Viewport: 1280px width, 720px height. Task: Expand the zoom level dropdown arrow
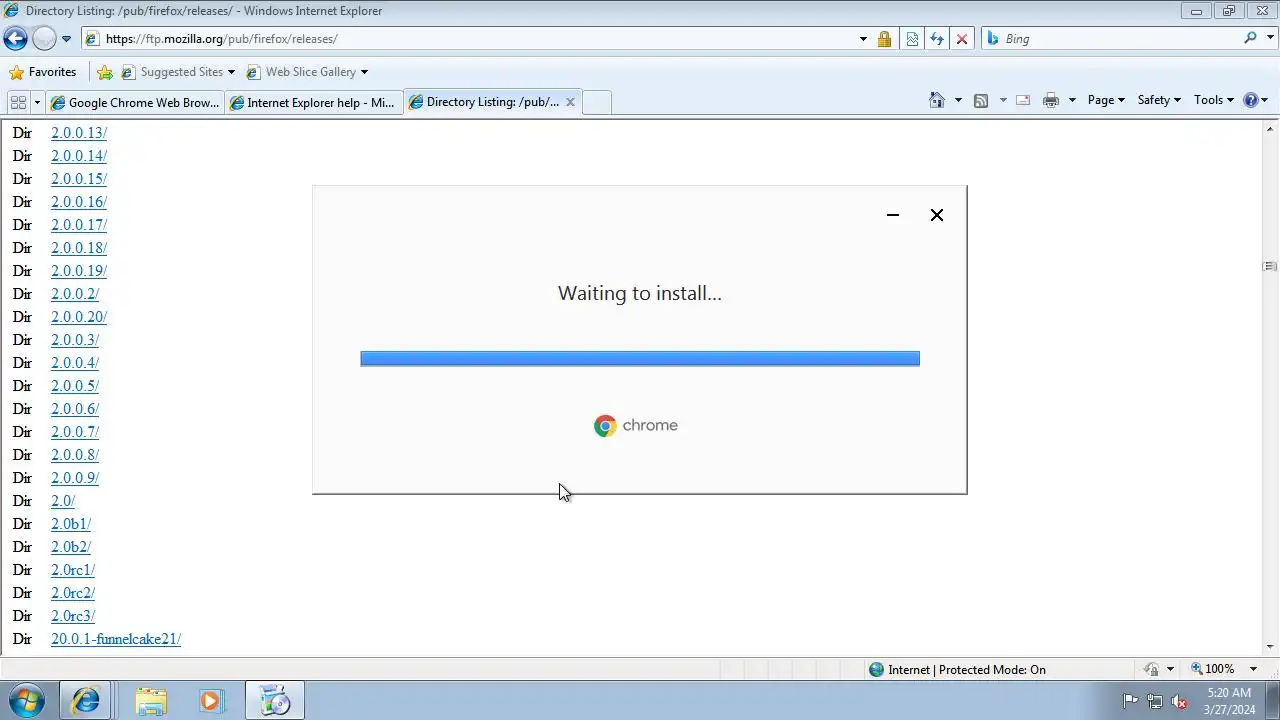point(1254,669)
